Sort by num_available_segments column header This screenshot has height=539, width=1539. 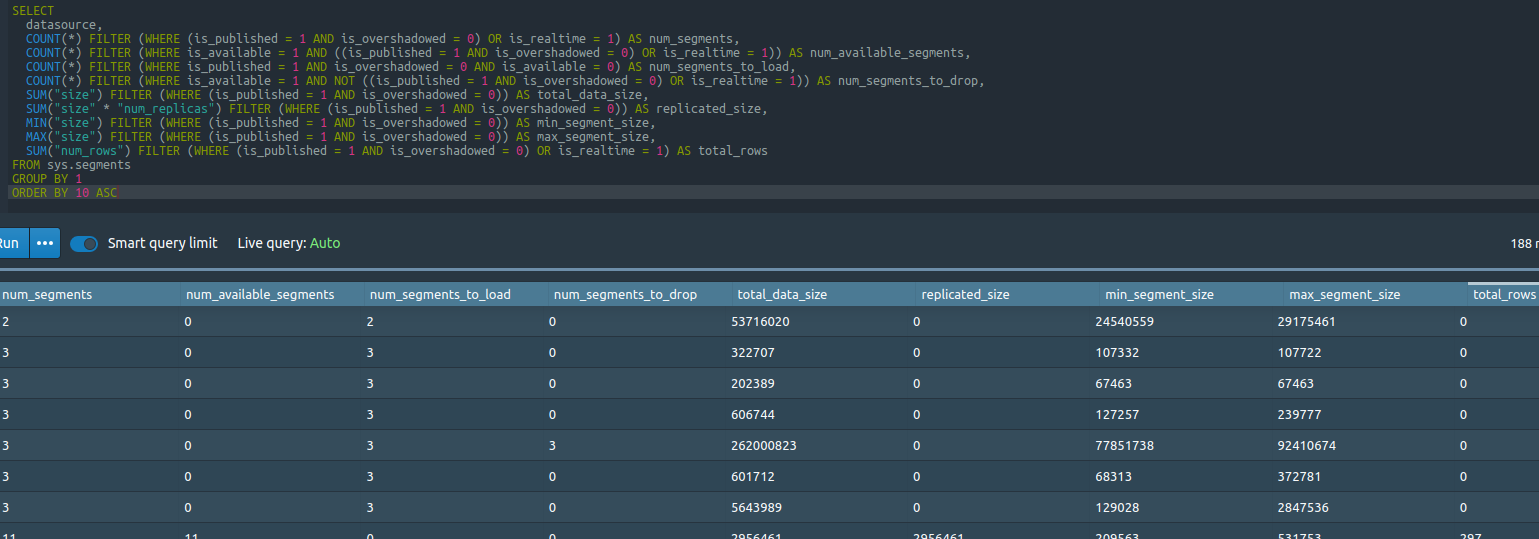tap(273, 294)
